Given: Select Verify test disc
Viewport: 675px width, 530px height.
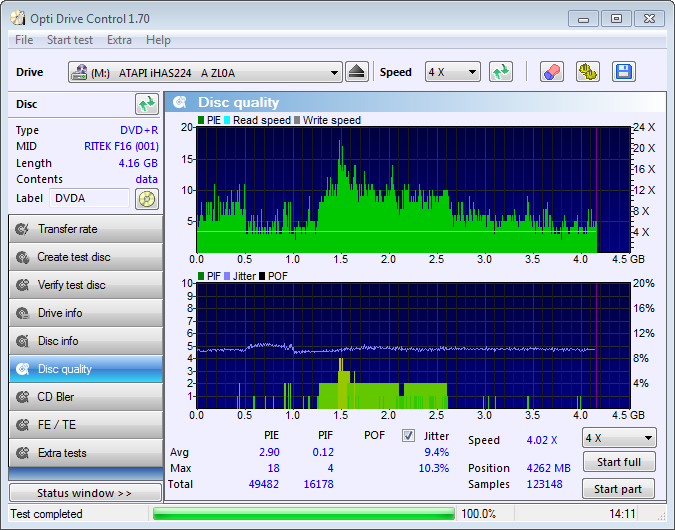Looking at the screenshot, I should click(x=86, y=285).
